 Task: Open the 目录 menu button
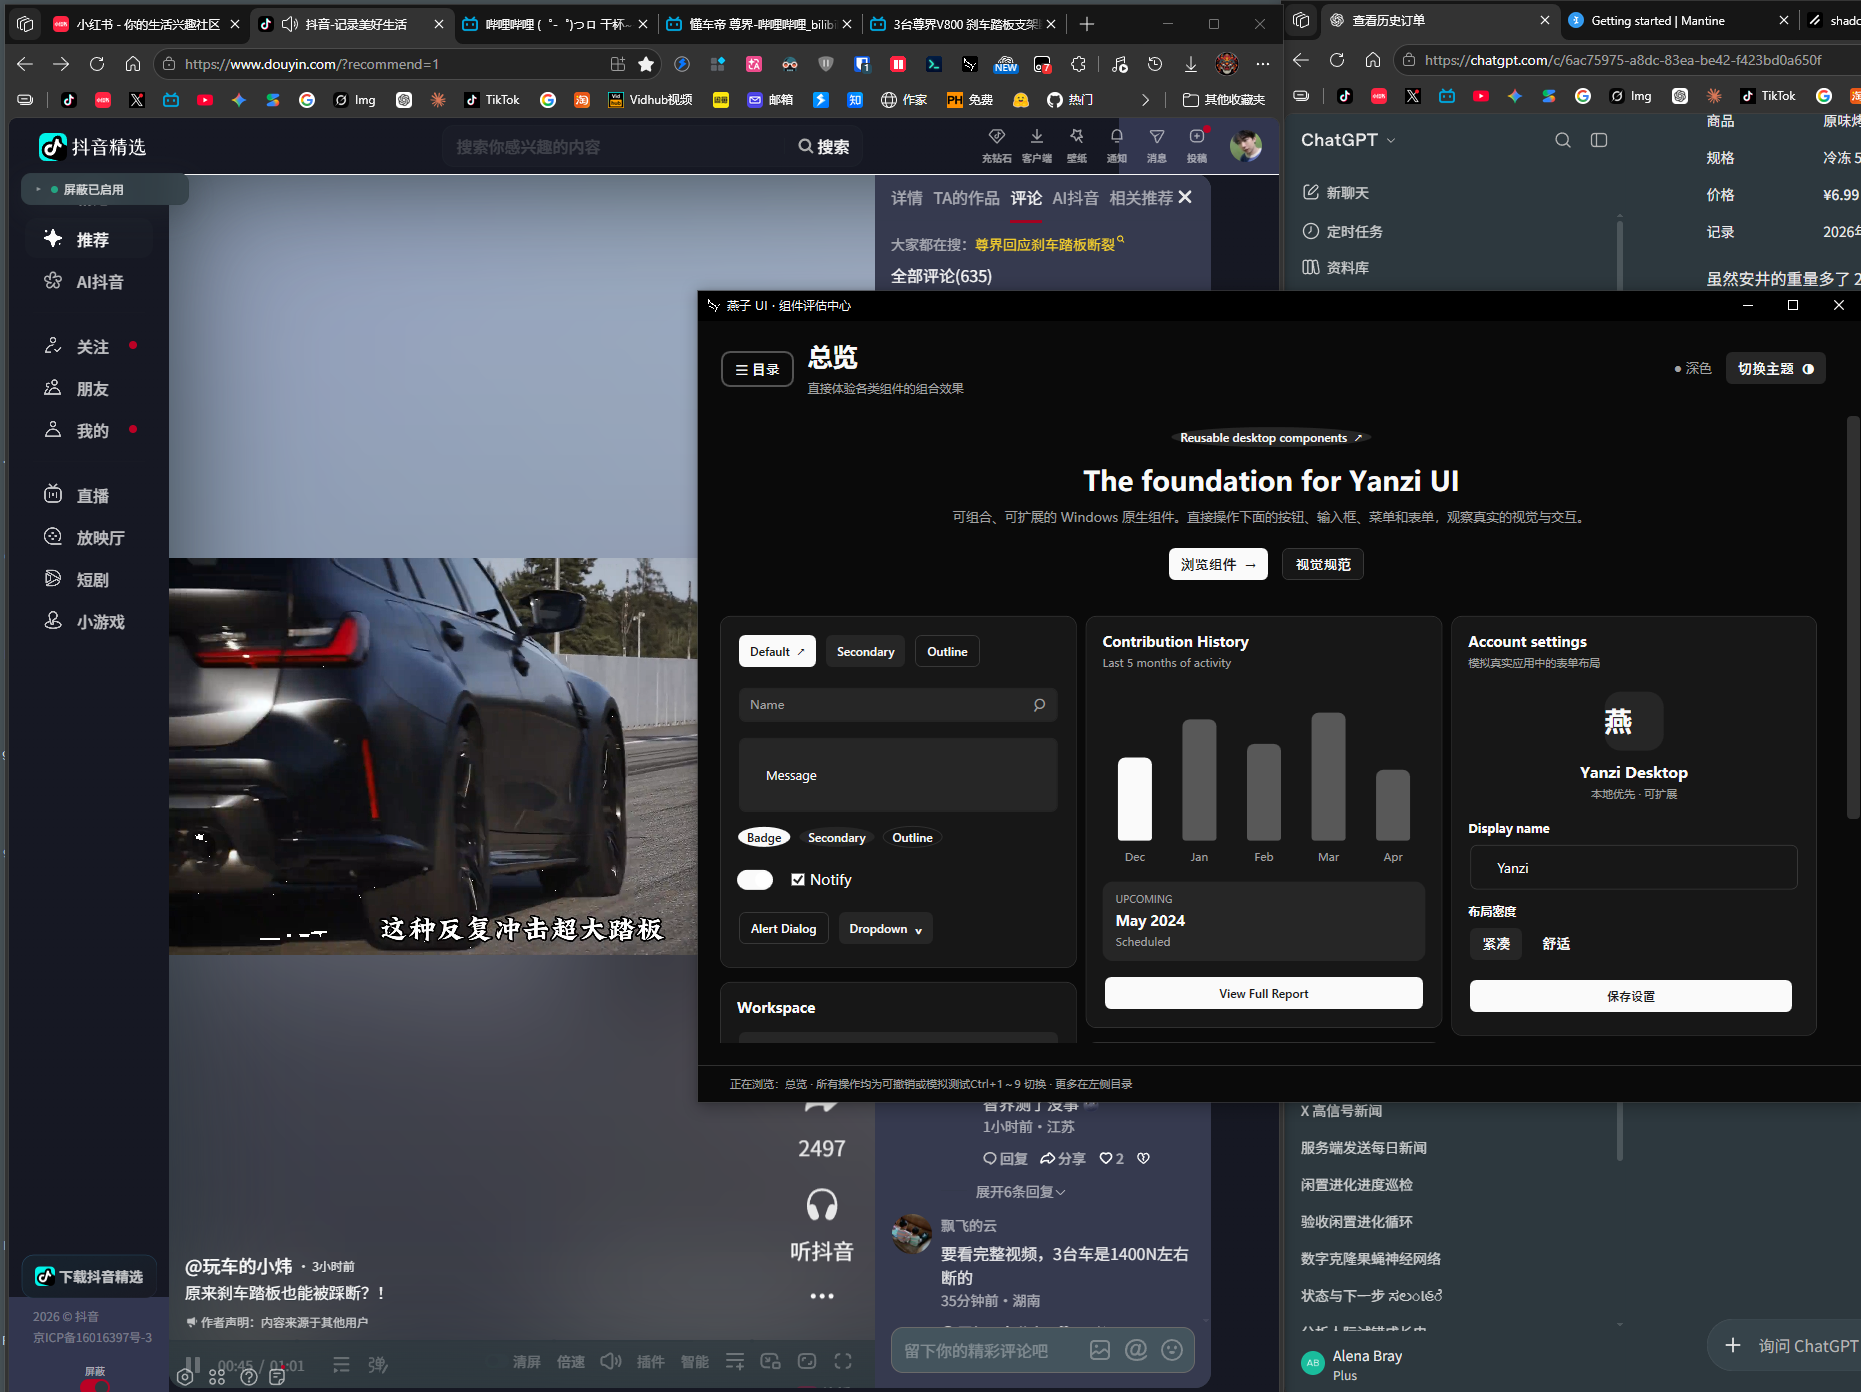point(757,369)
